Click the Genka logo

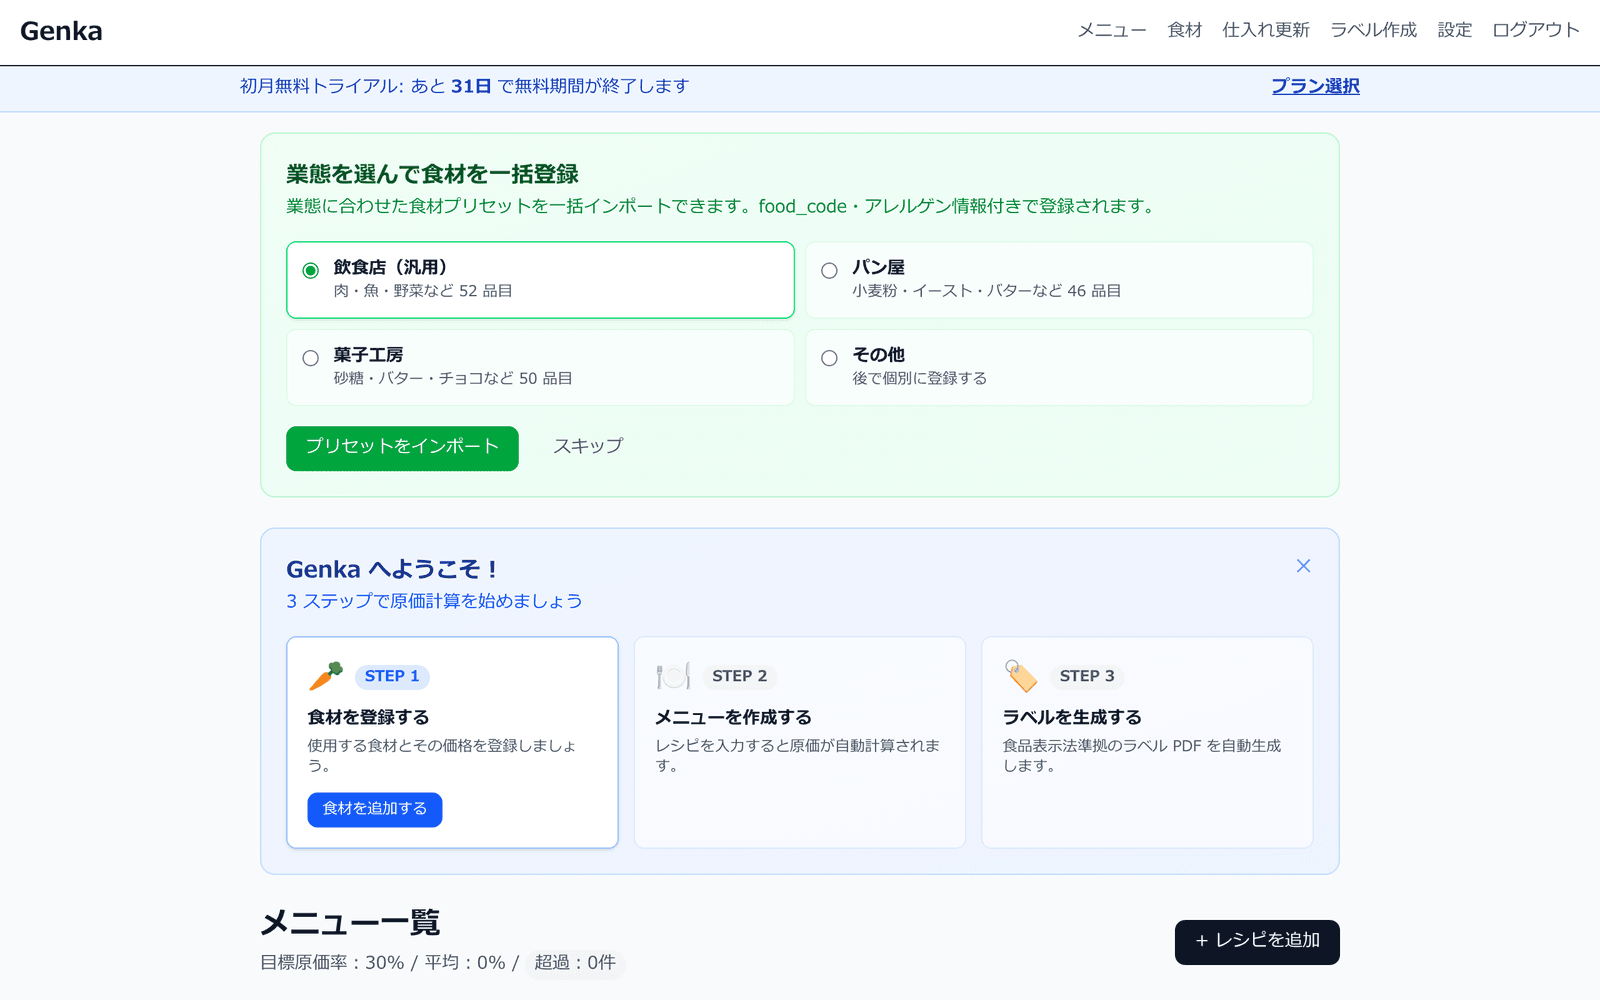[61, 31]
